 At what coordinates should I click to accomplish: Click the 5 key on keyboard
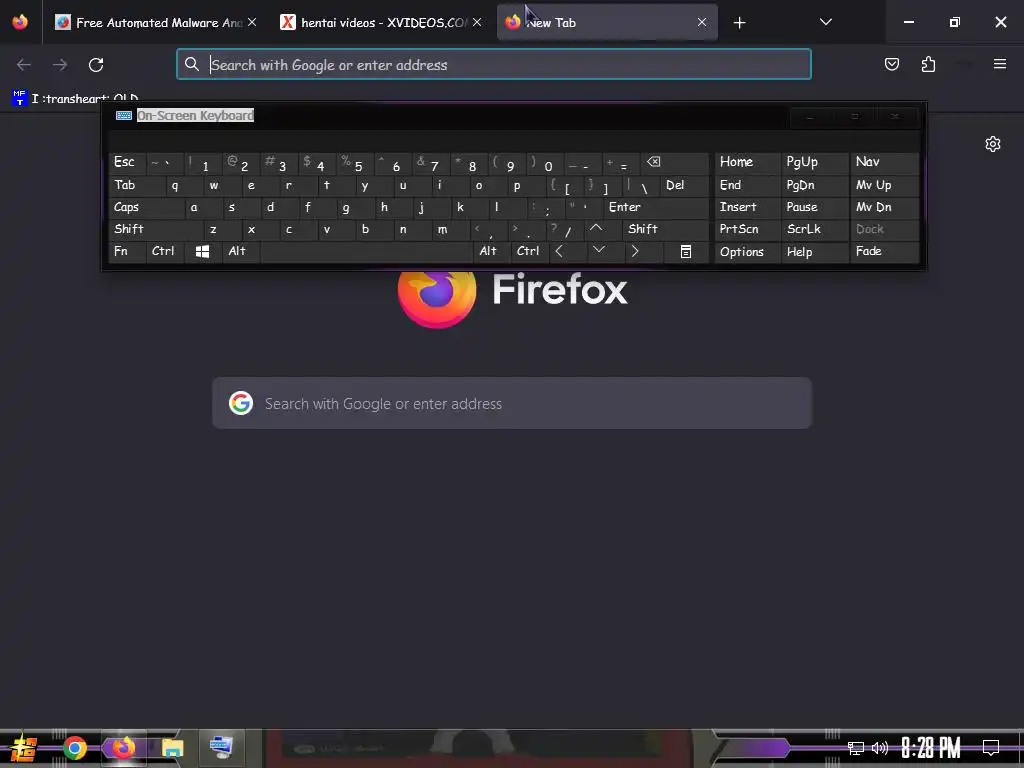pyautogui.click(x=355, y=163)
